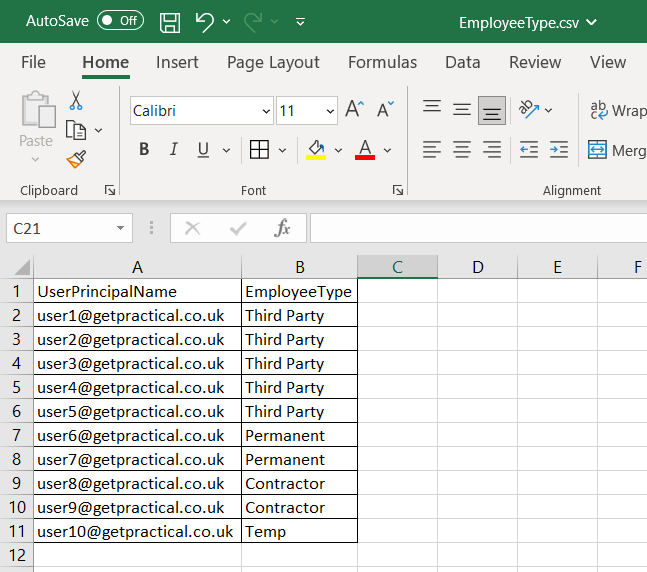Expand the Font Color palette arrow
647x572 pixels.
click(x=387, y=150)
